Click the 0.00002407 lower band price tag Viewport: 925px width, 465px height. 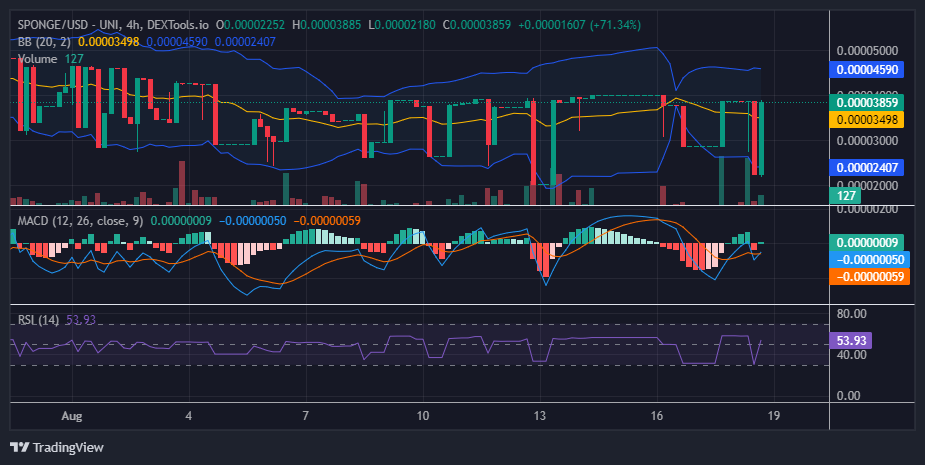[x=867, y=168]
